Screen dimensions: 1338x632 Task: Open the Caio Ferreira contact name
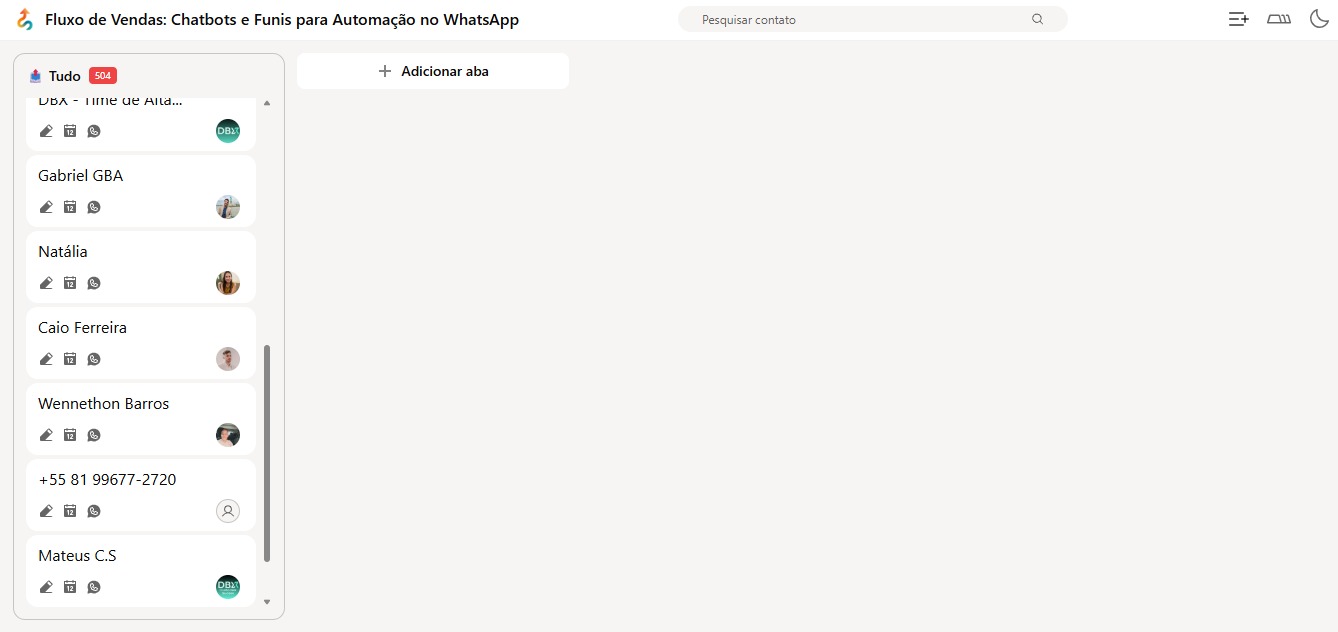pos(82,328)
